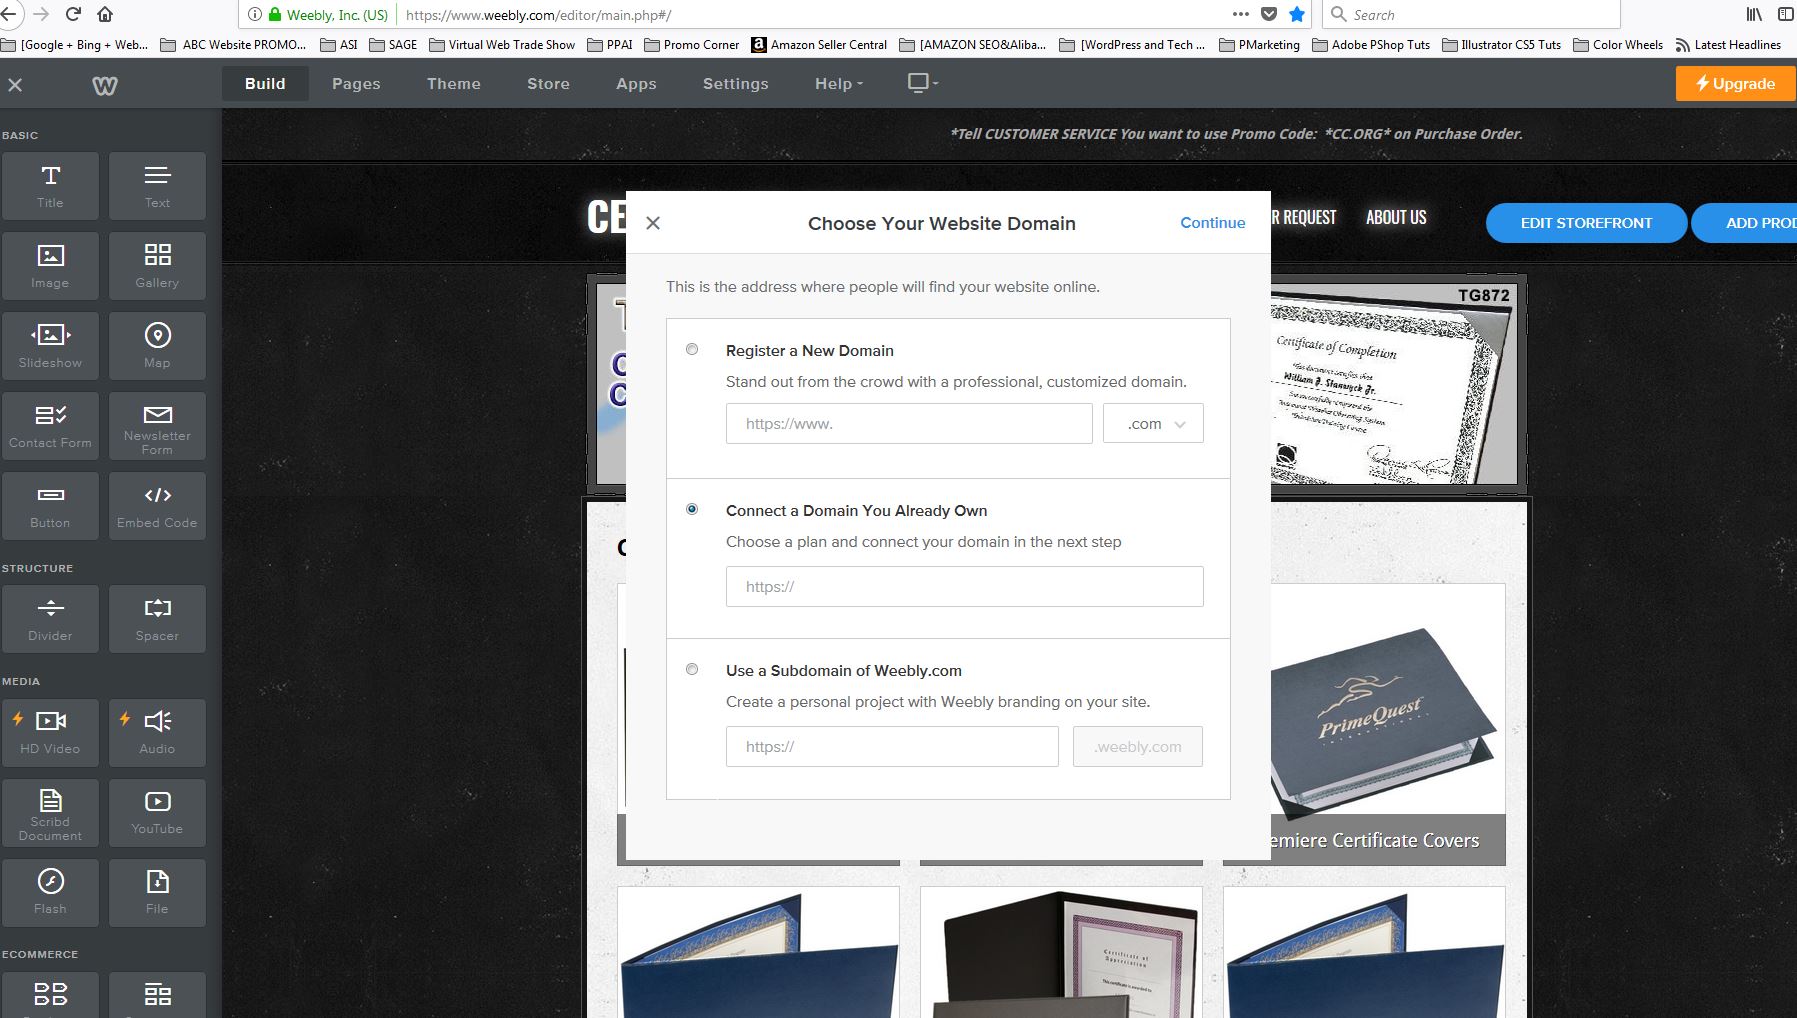Open the device preview switcher
This screenshot has width=1797, height=1018.
click(x=922, y=83)
